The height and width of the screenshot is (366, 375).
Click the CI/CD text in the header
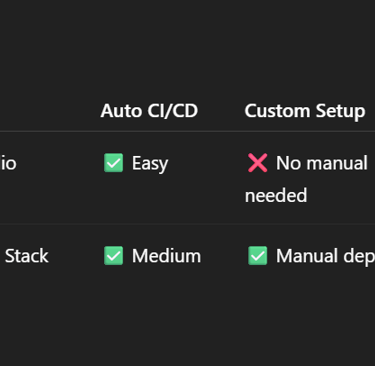(x=173, y=111)
